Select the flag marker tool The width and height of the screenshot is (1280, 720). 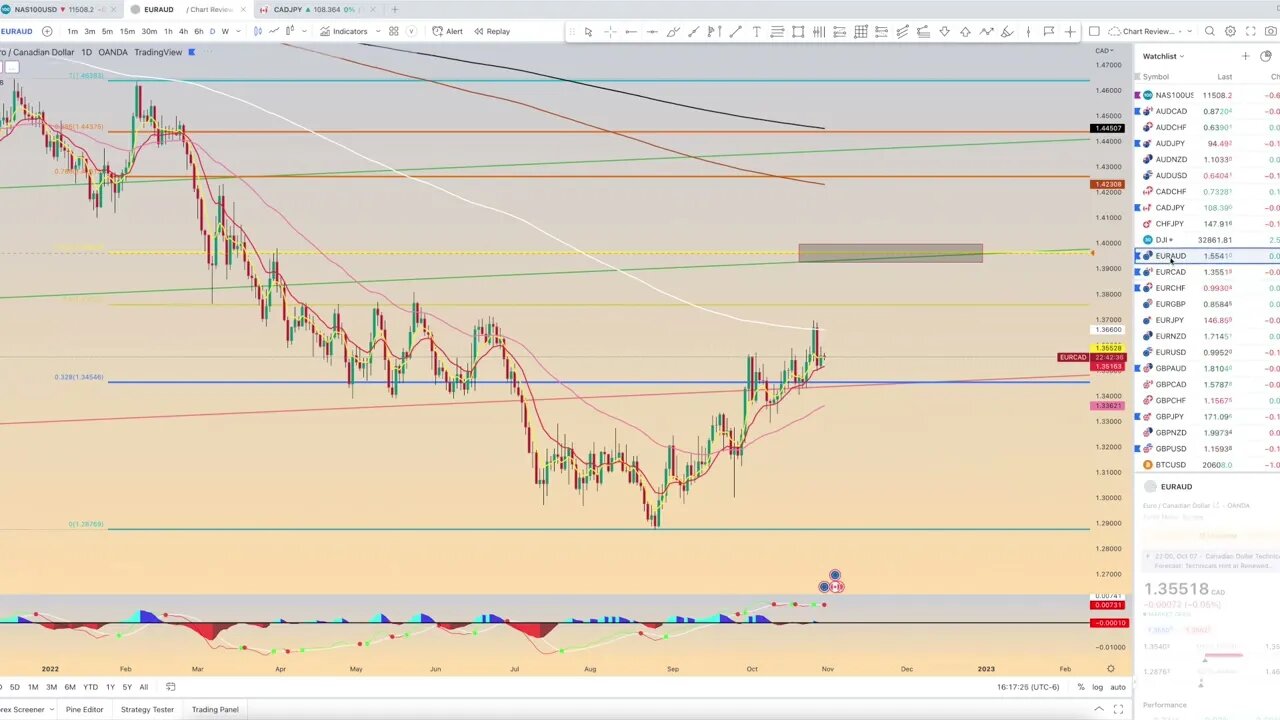(x=1049, y=32)
